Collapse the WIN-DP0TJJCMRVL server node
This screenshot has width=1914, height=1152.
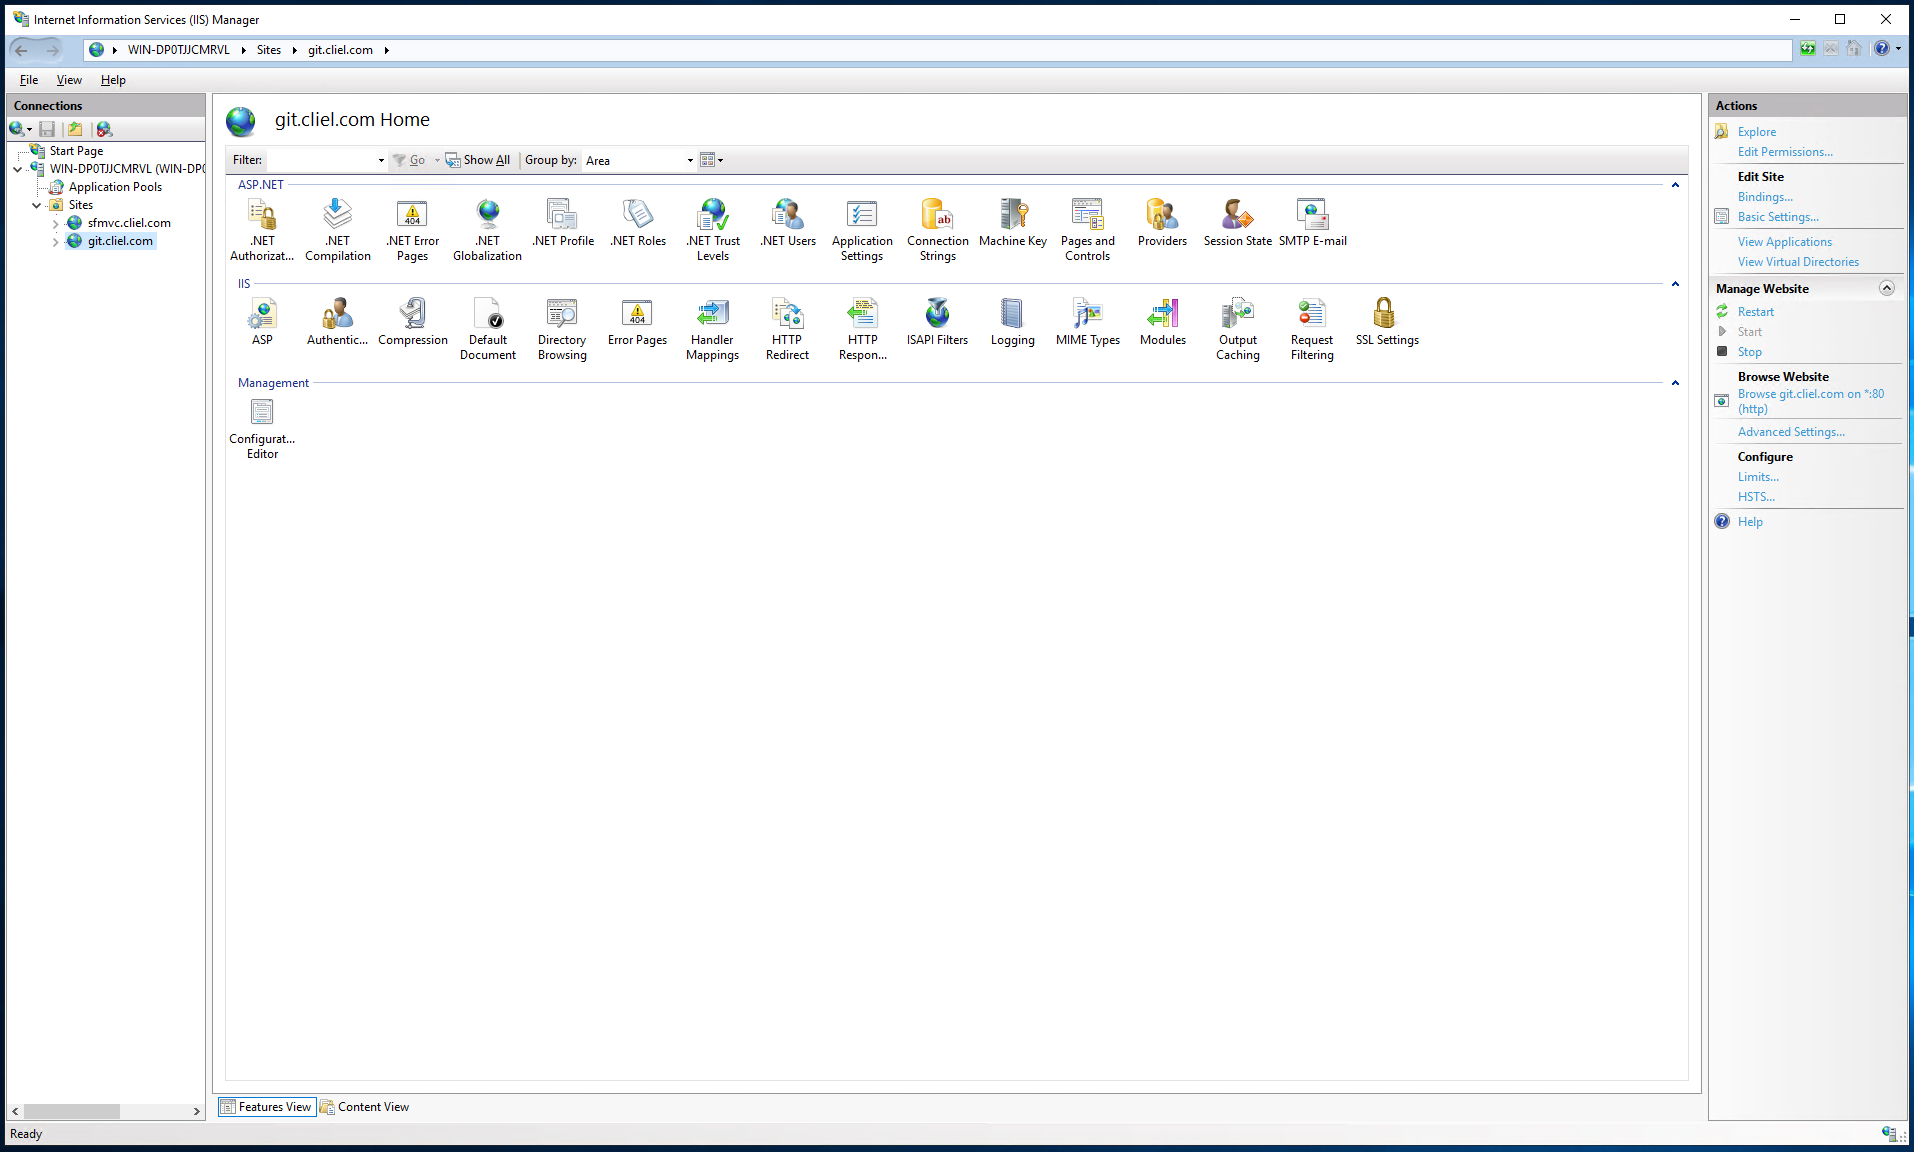(17, 169)
